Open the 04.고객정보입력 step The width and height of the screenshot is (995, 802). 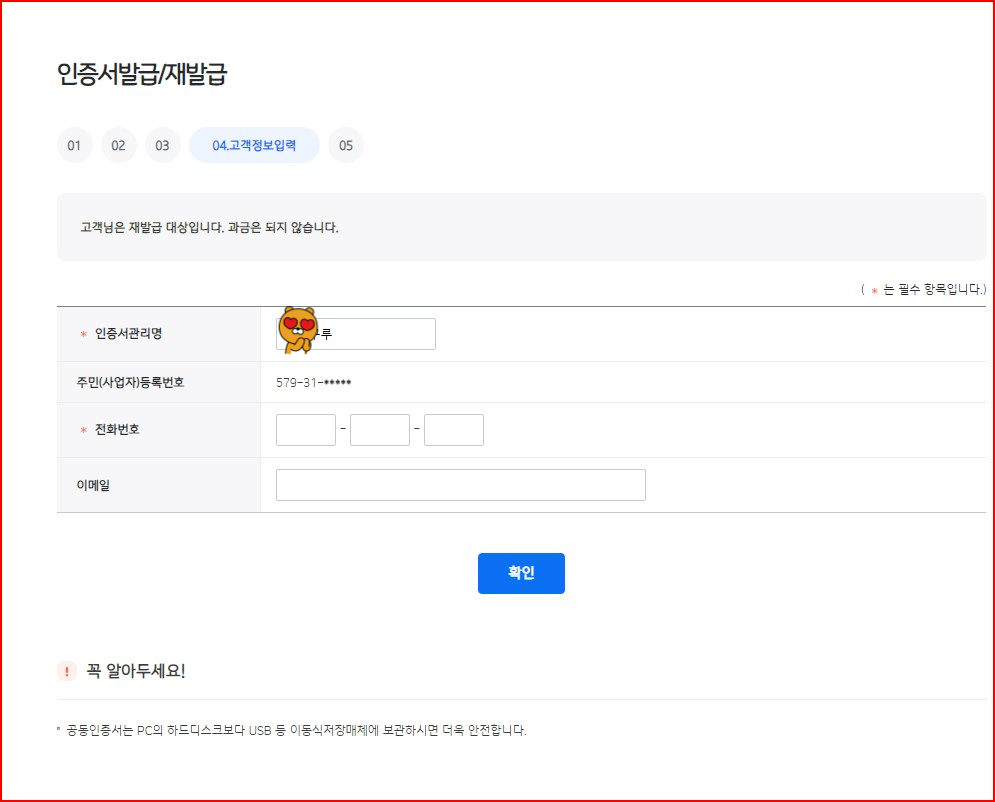point(254,145)
